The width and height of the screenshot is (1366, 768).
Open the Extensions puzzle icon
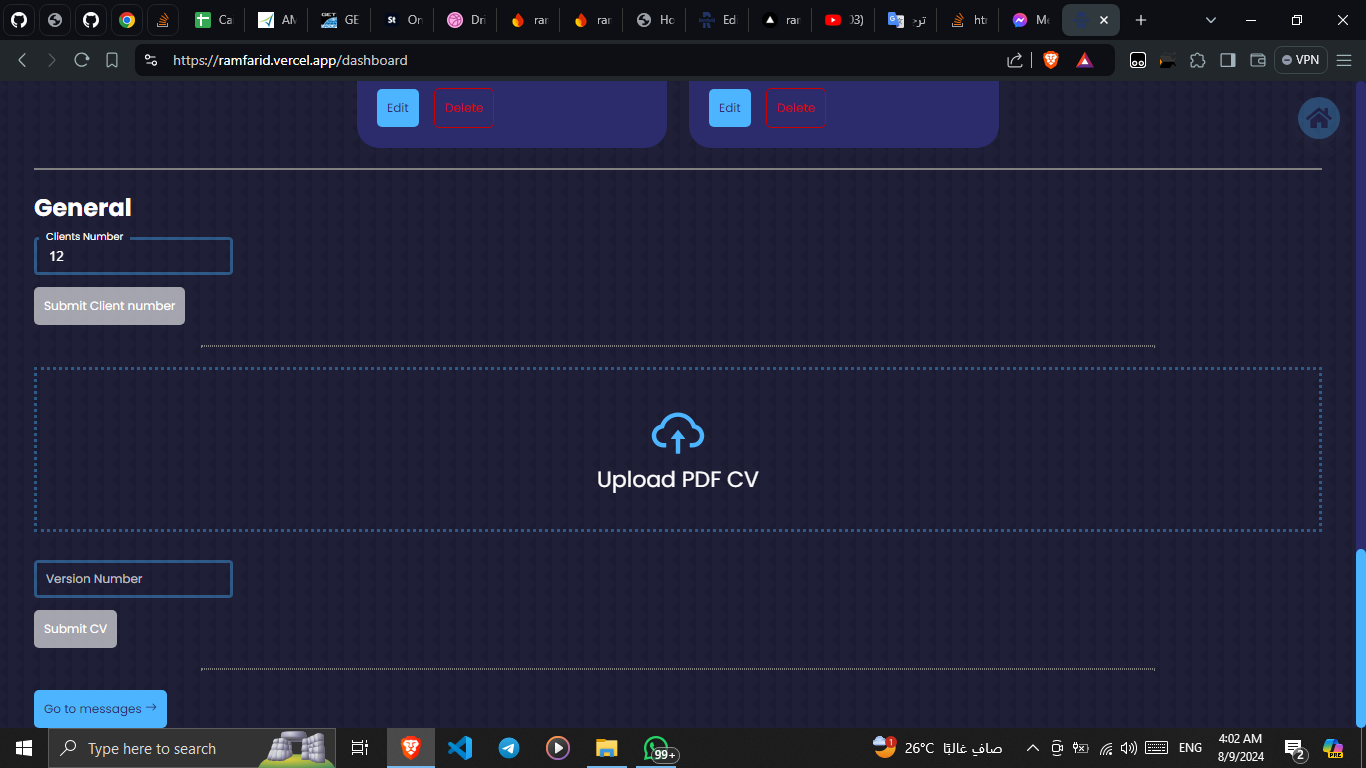1198,60
